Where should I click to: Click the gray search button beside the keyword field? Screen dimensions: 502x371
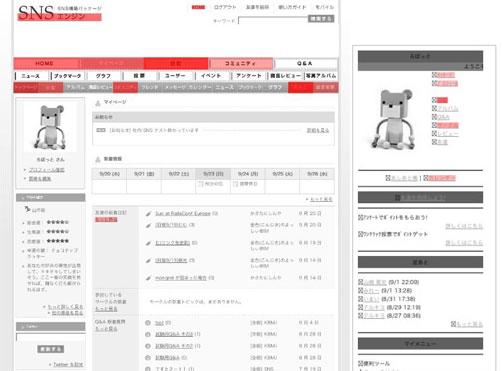point(321,19)
